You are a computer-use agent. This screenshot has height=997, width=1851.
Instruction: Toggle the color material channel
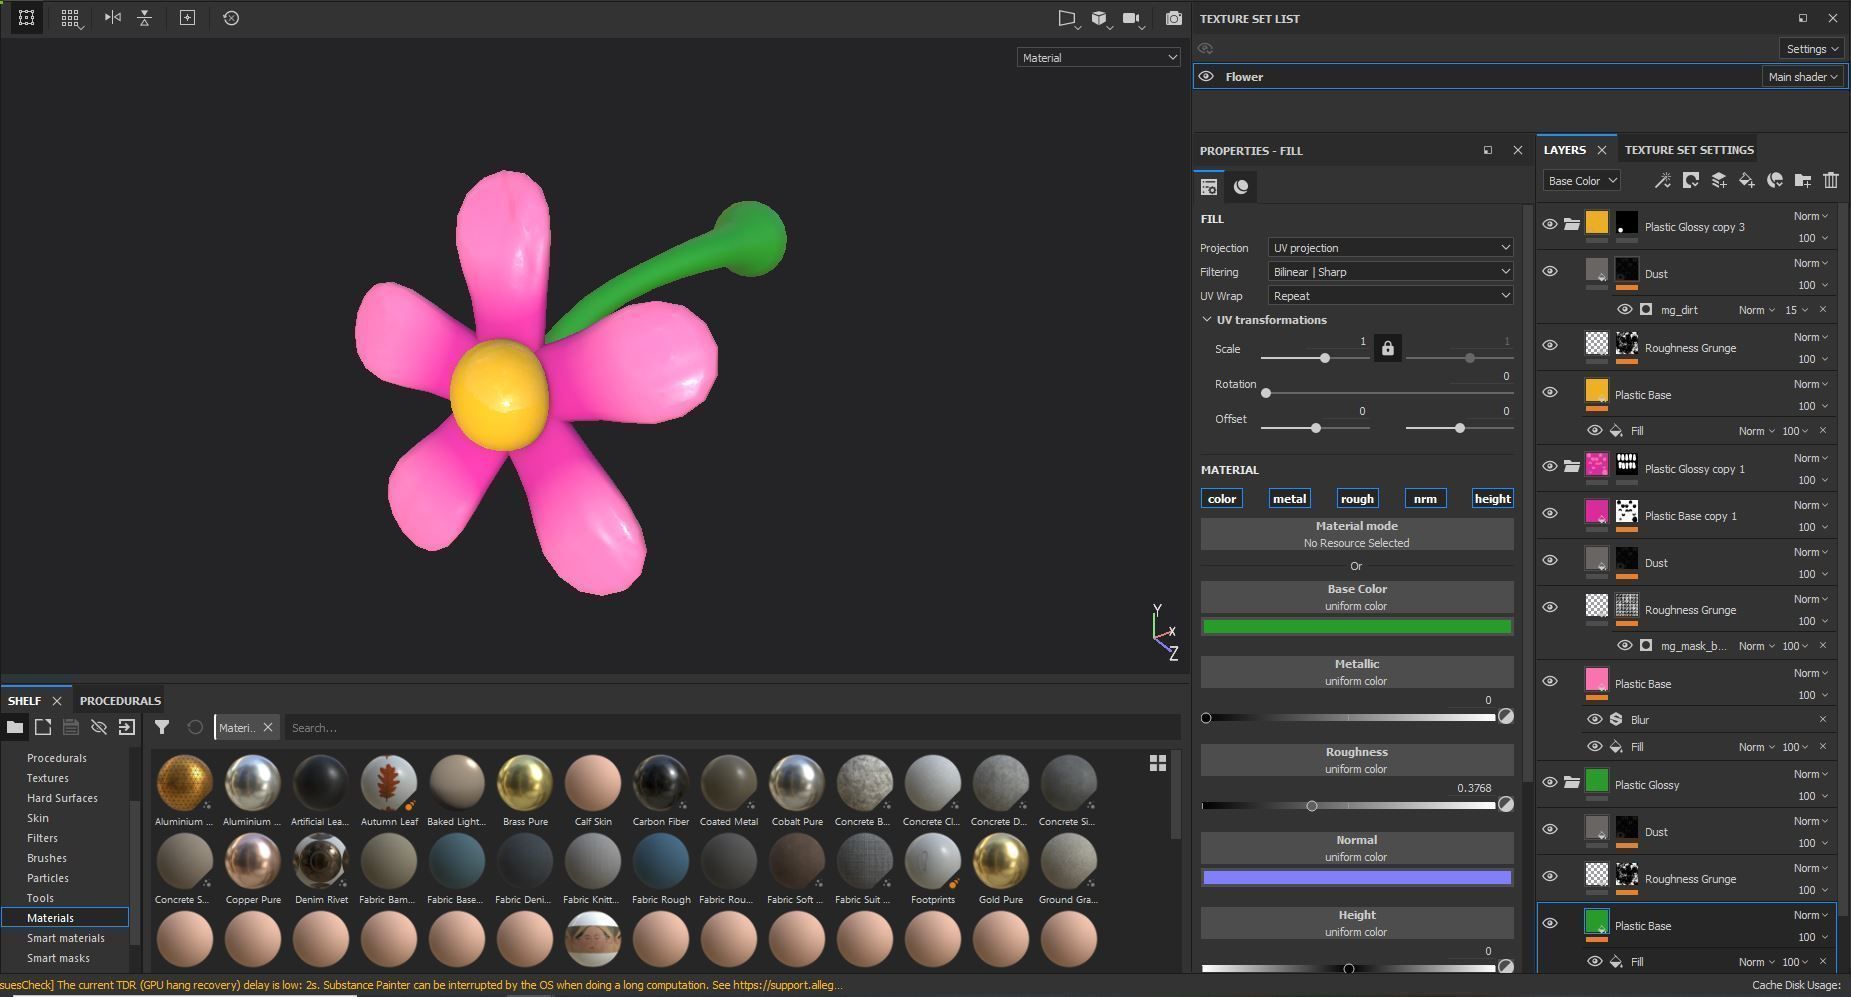tap(1222, 499)
